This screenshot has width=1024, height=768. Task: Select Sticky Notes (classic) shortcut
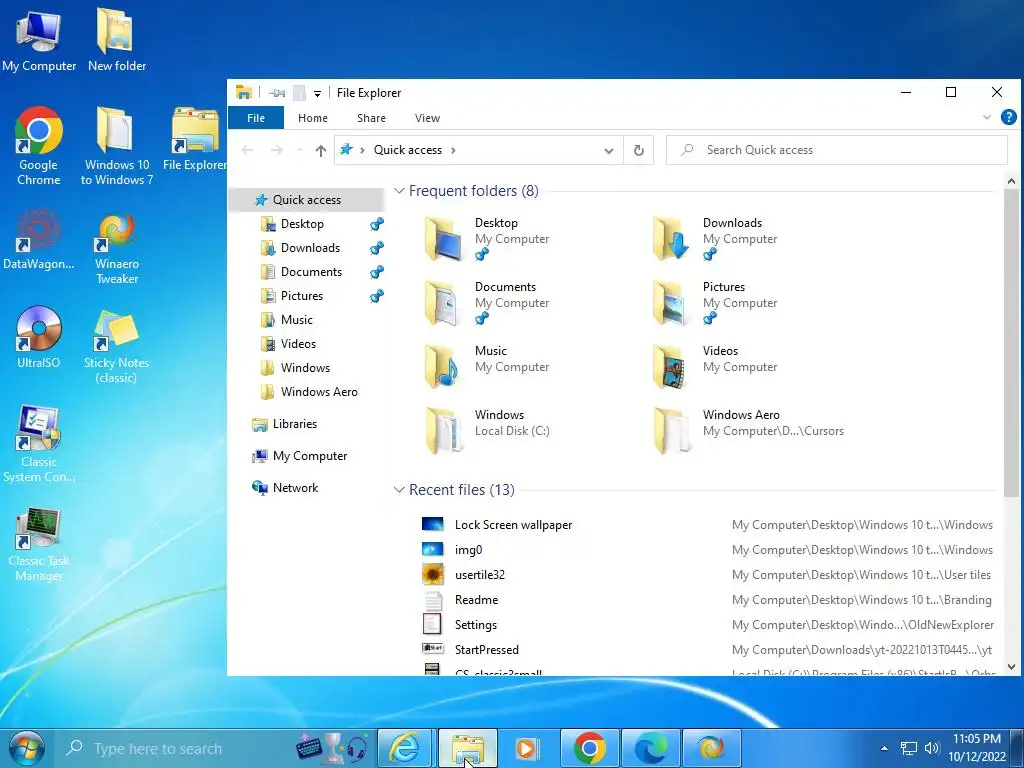[117, 346]
